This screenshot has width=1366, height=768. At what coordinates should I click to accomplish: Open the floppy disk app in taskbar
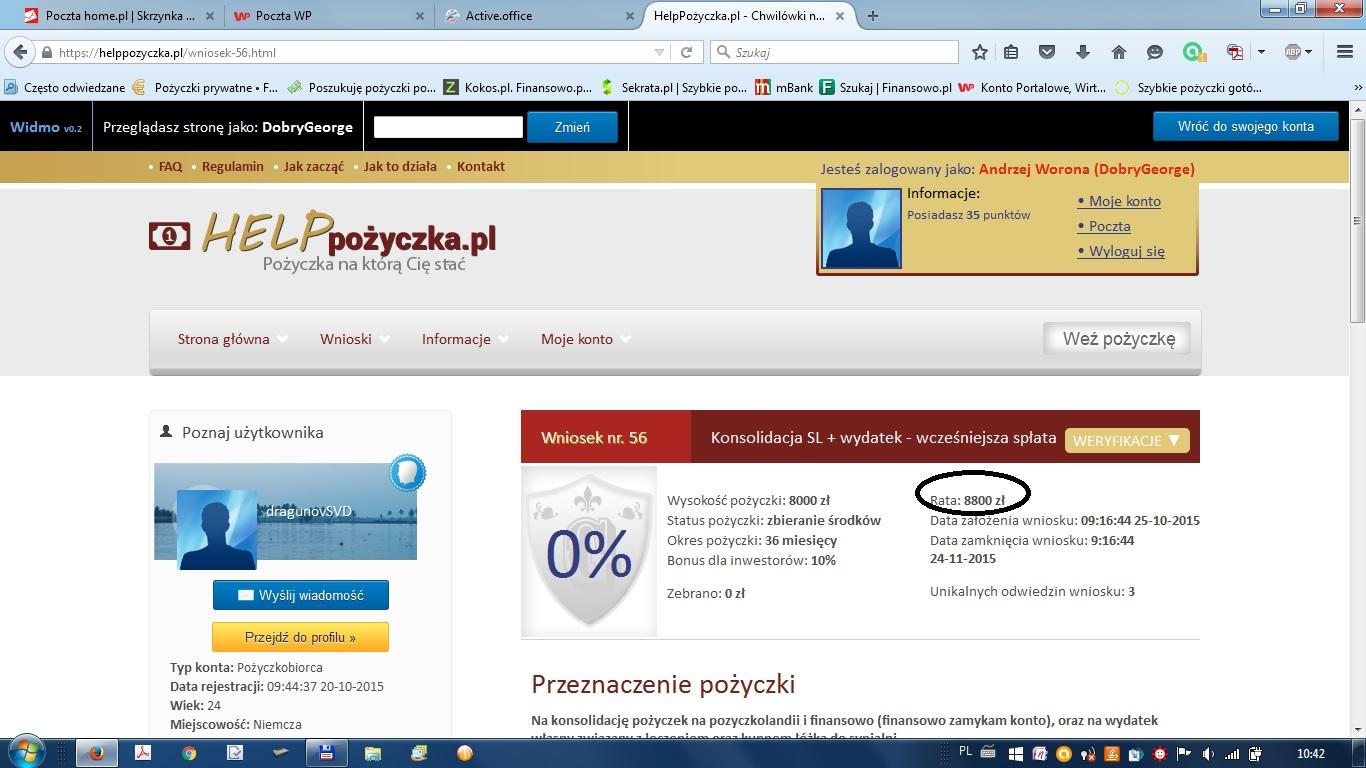click(x=326, y=753)
